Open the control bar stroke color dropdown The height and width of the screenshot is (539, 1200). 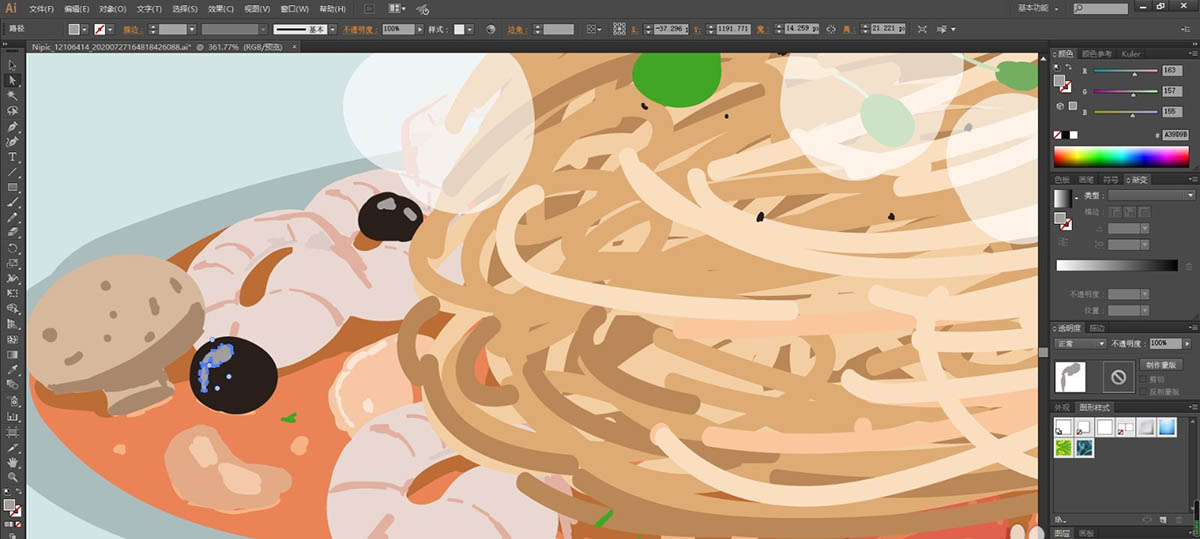(x=110, y=30)
